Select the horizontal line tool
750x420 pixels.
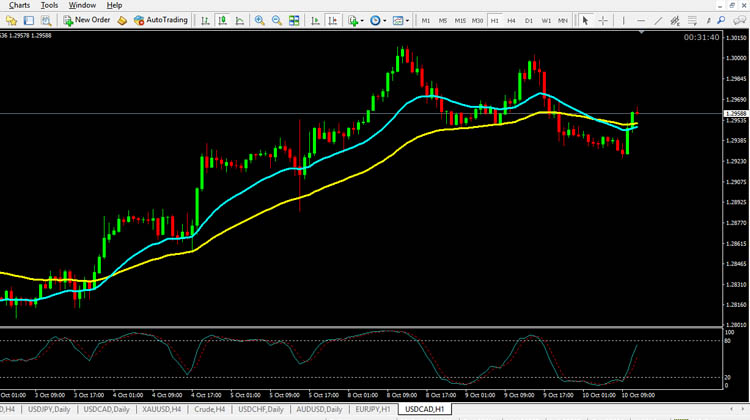point(640,21)
